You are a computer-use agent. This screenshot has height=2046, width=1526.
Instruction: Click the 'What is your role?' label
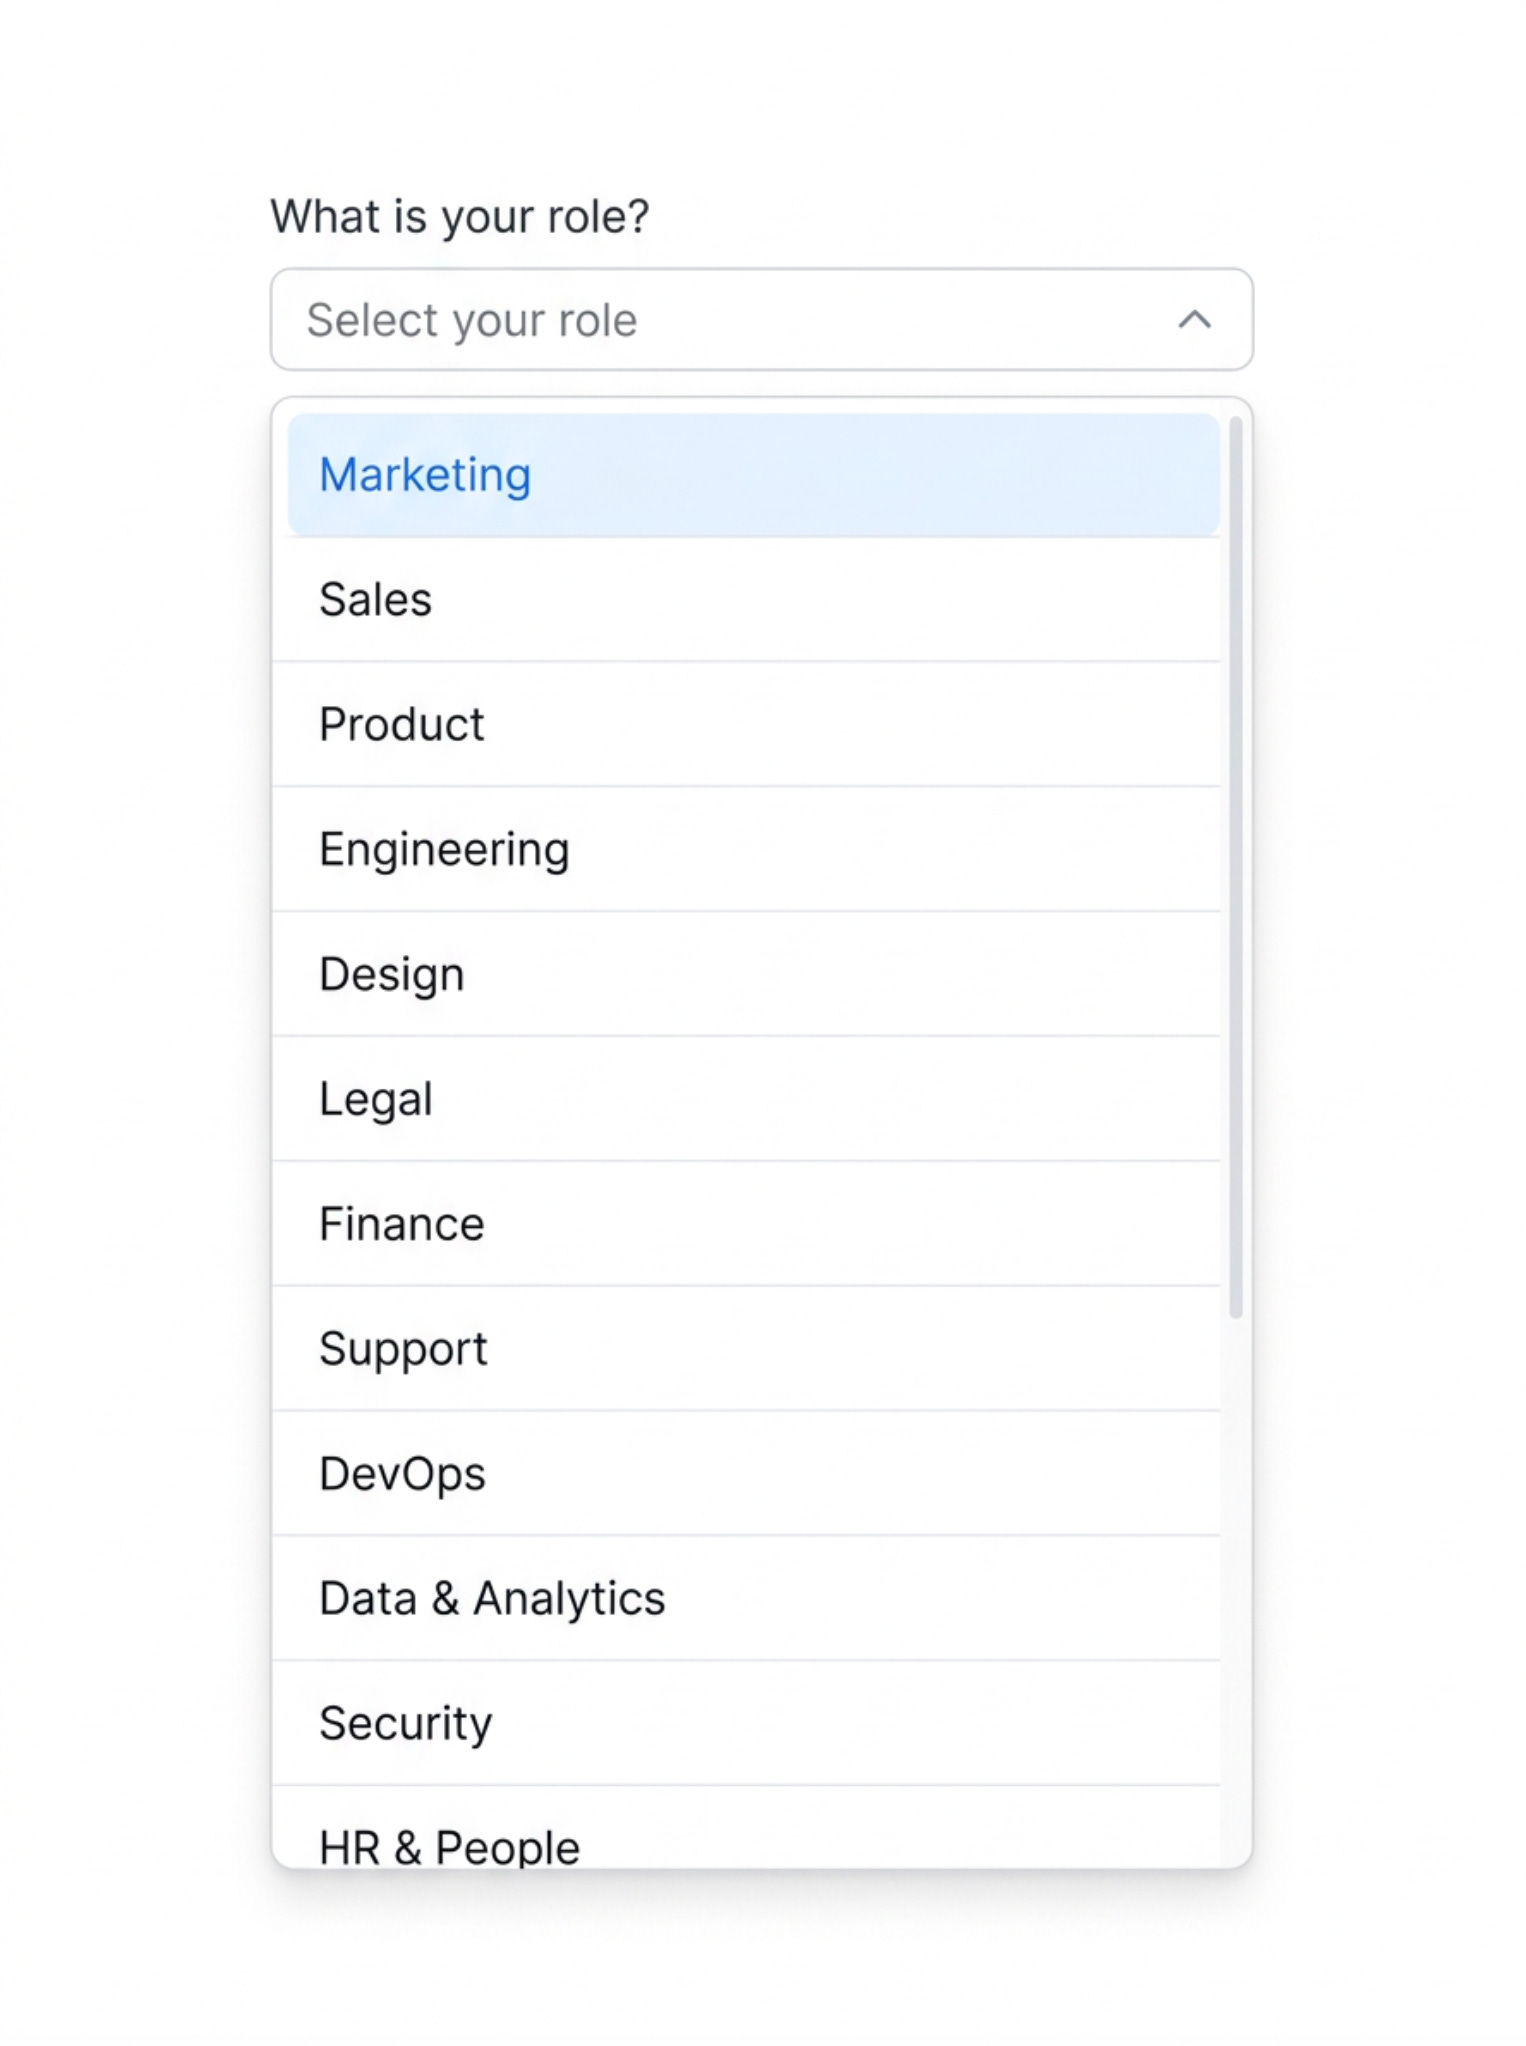[x=459, y=216]
